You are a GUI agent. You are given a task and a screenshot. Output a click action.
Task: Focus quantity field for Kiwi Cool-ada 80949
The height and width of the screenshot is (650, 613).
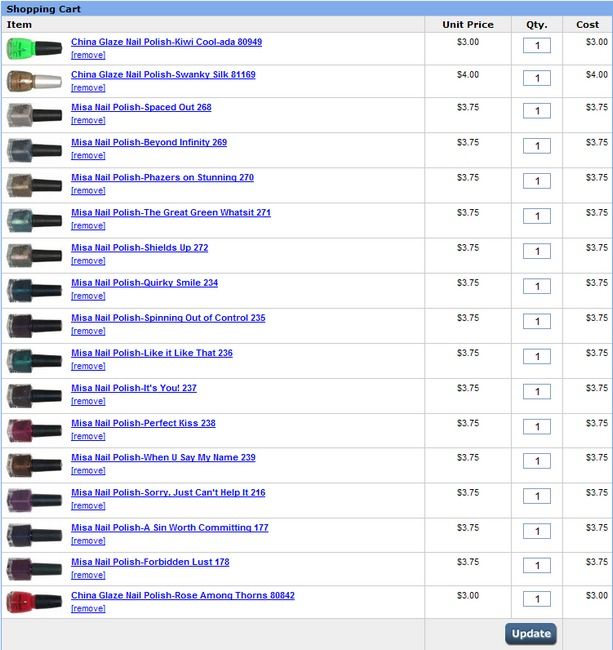tap(537, 46)
